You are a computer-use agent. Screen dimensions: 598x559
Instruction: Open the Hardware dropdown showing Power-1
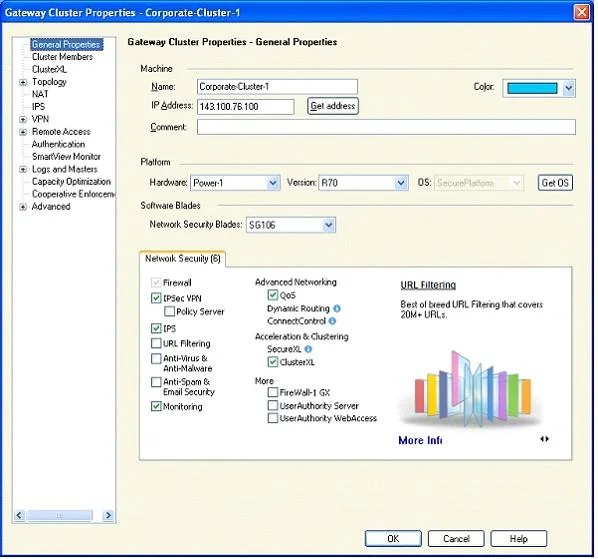235,183
